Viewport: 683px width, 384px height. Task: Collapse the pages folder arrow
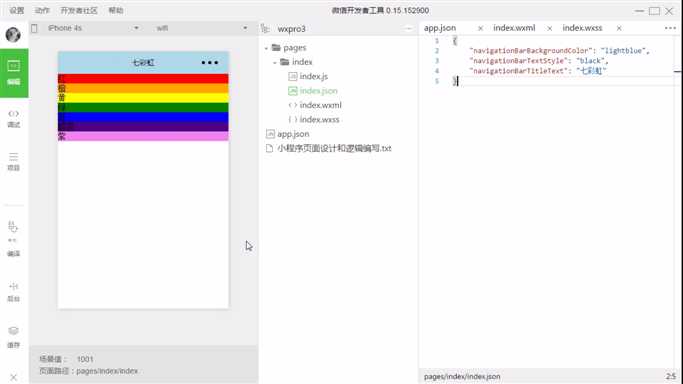point(266,48)
